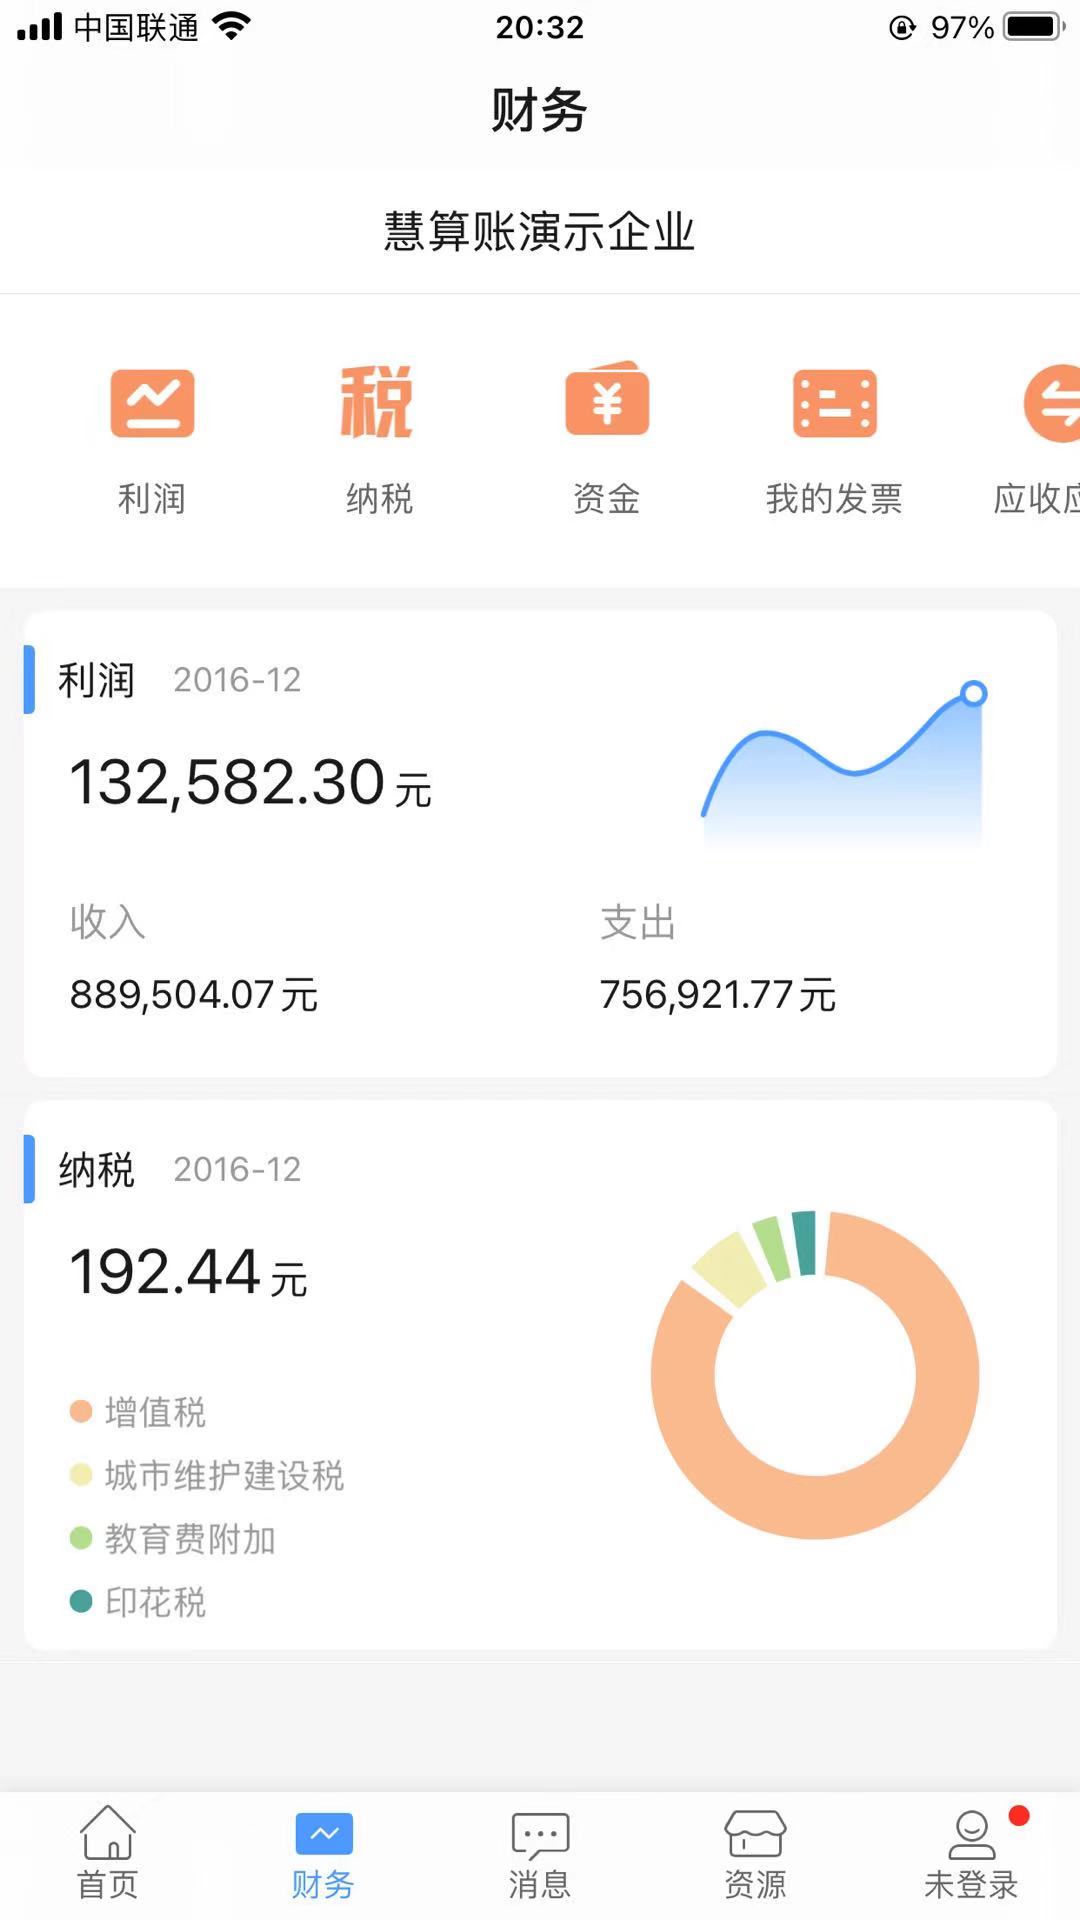The height and width of the screenshot is (1920, 1080).
Task: Tap the profit amount 132,582.30 元
Action: coord(250,783)
